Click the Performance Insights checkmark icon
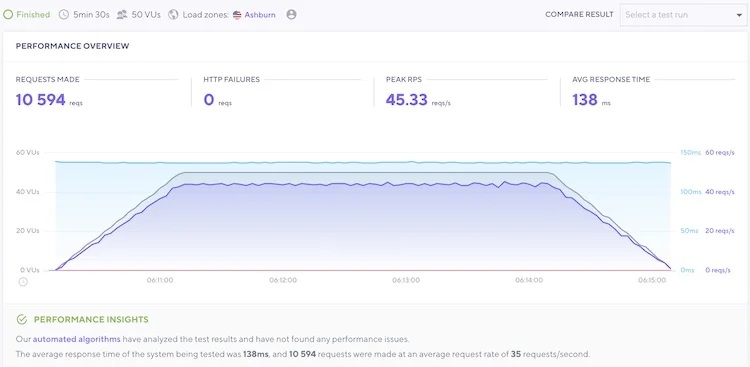Image resolution: width=750 pixels, height=367 pixels. [x=22, y=319]
